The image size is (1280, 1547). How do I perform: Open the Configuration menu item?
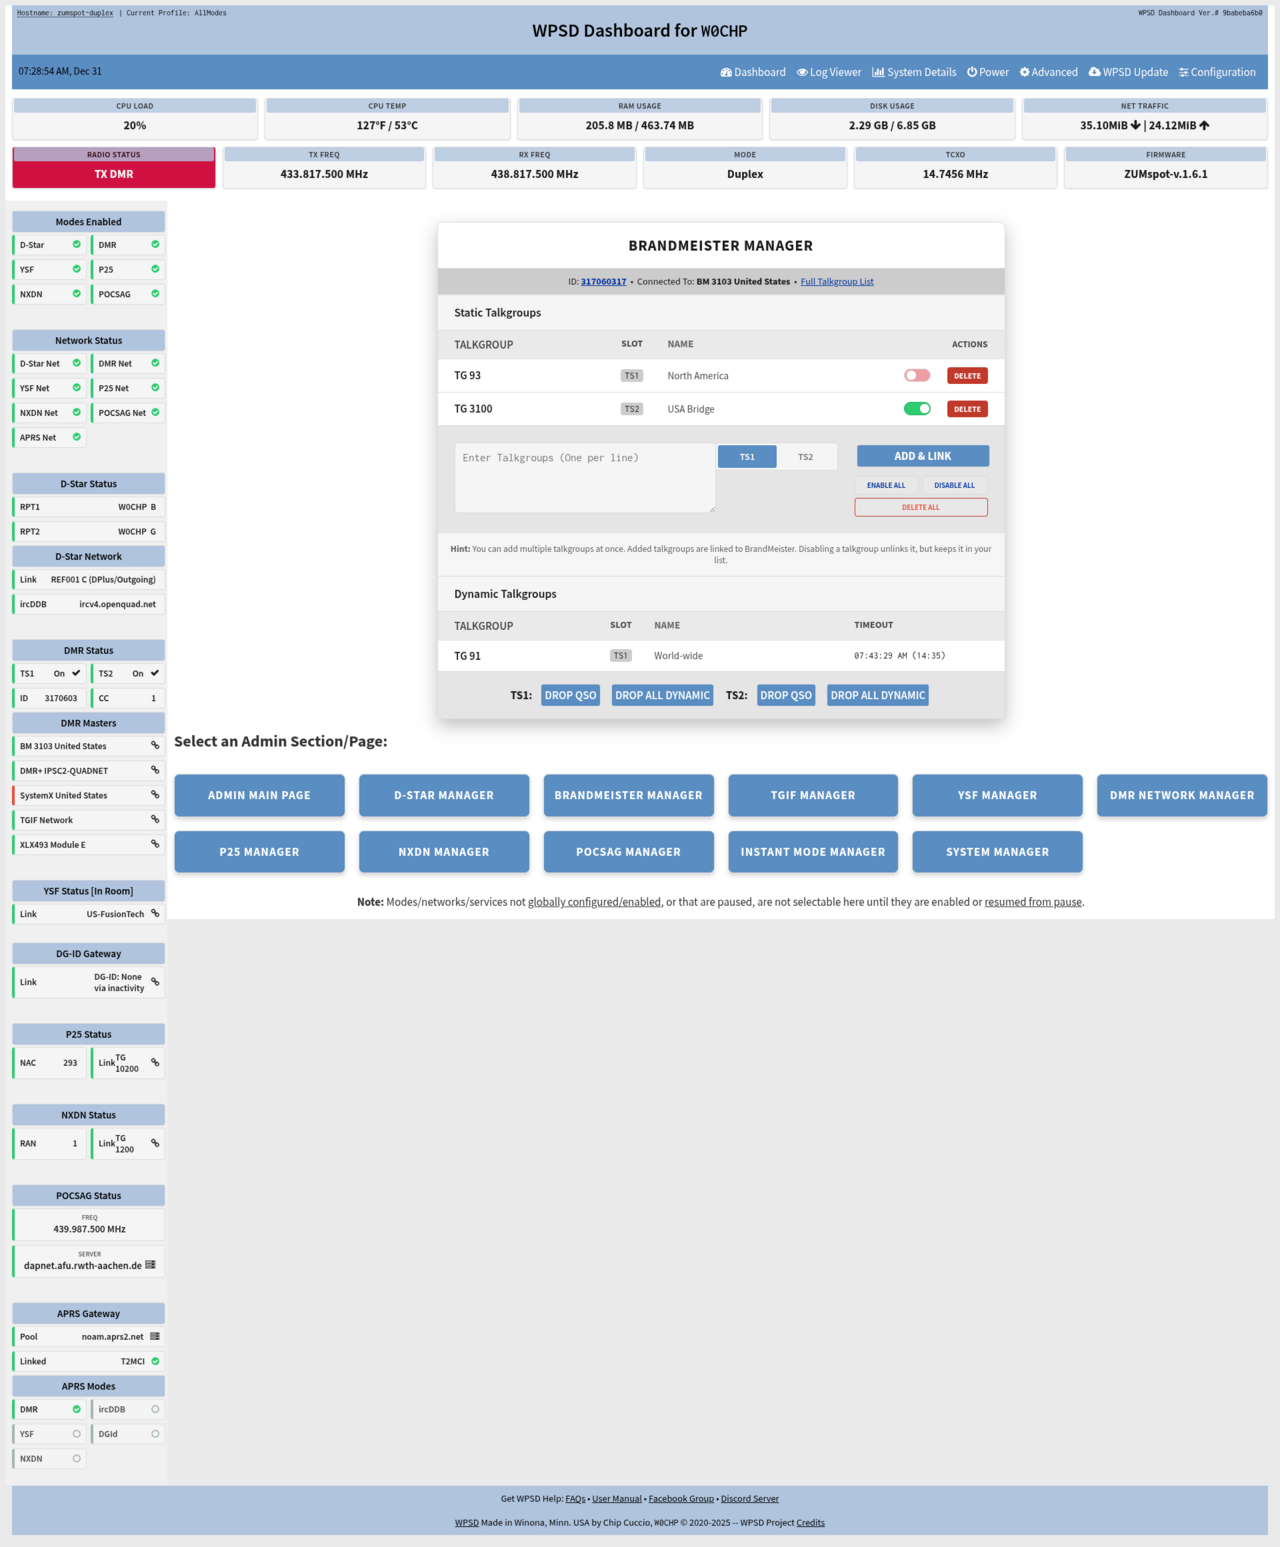pos(1217,72)
